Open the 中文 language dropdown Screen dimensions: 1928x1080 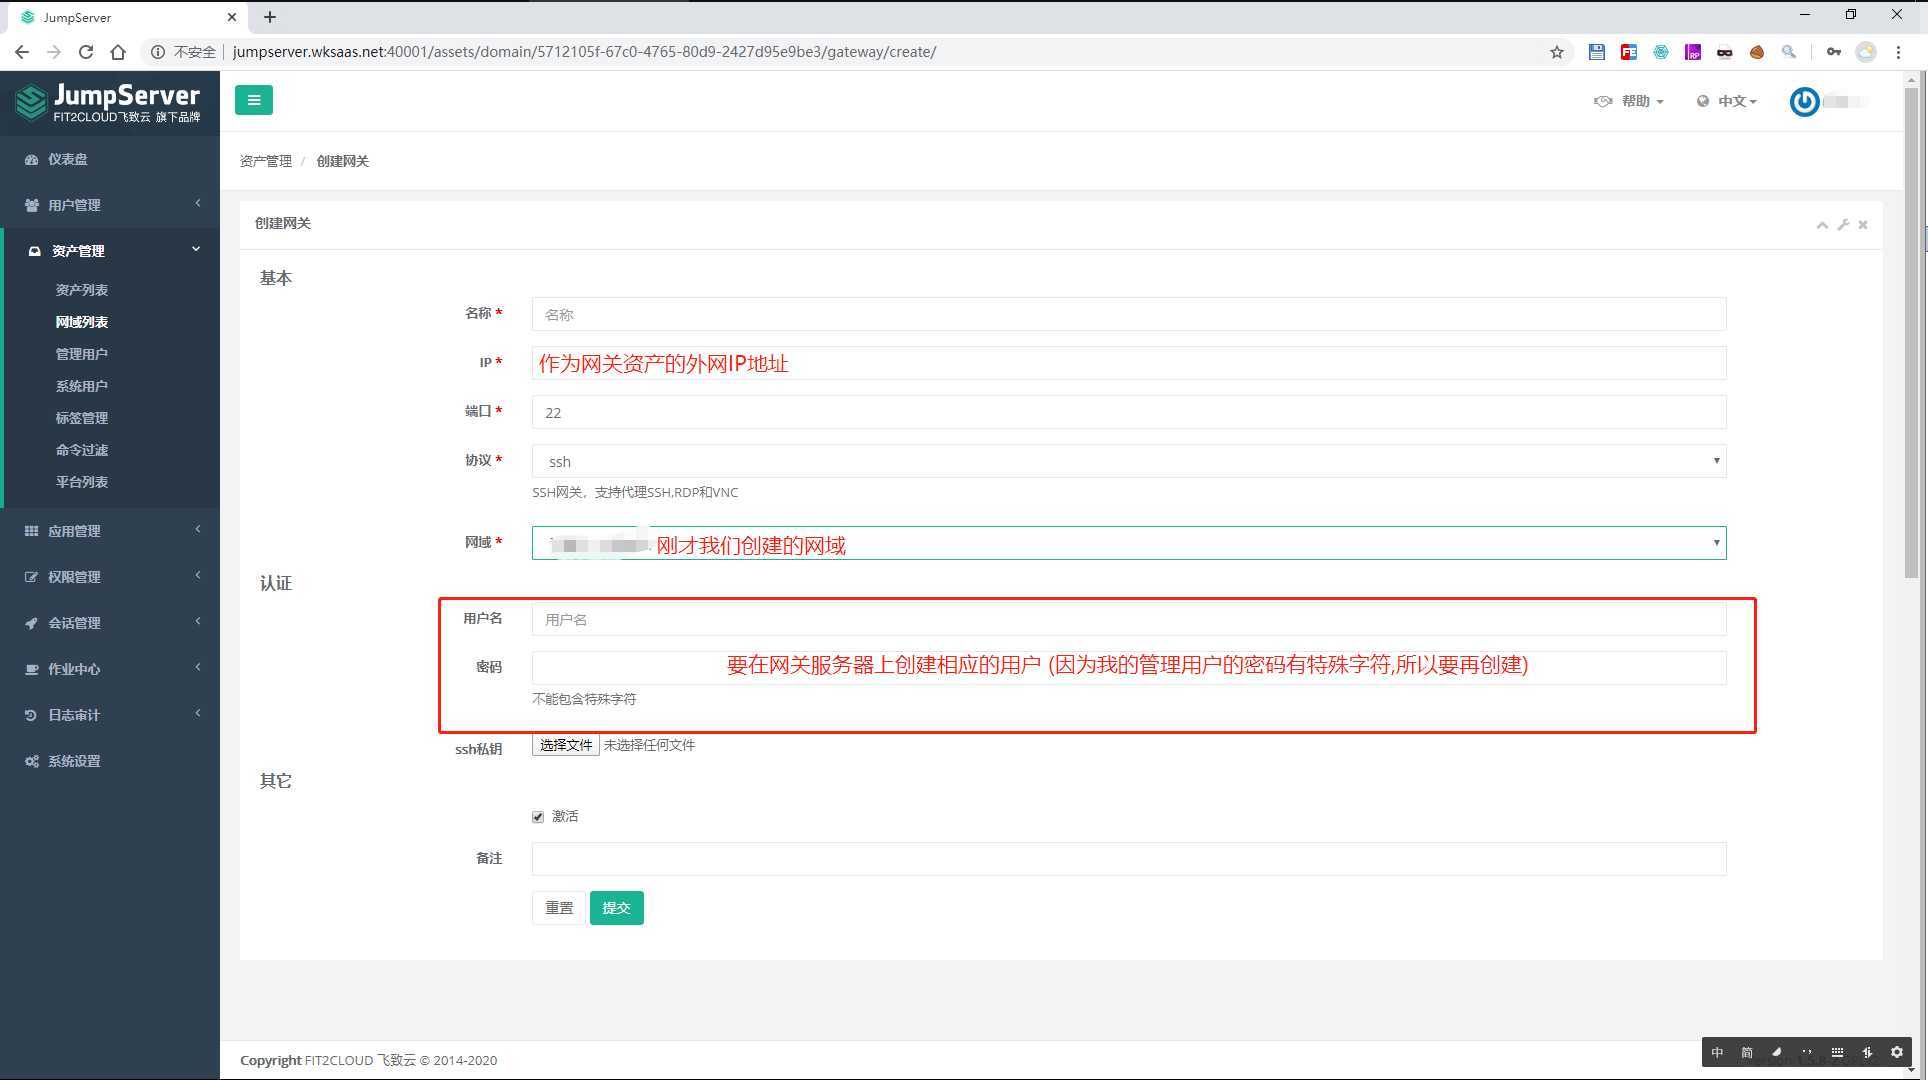[1727, 101]
